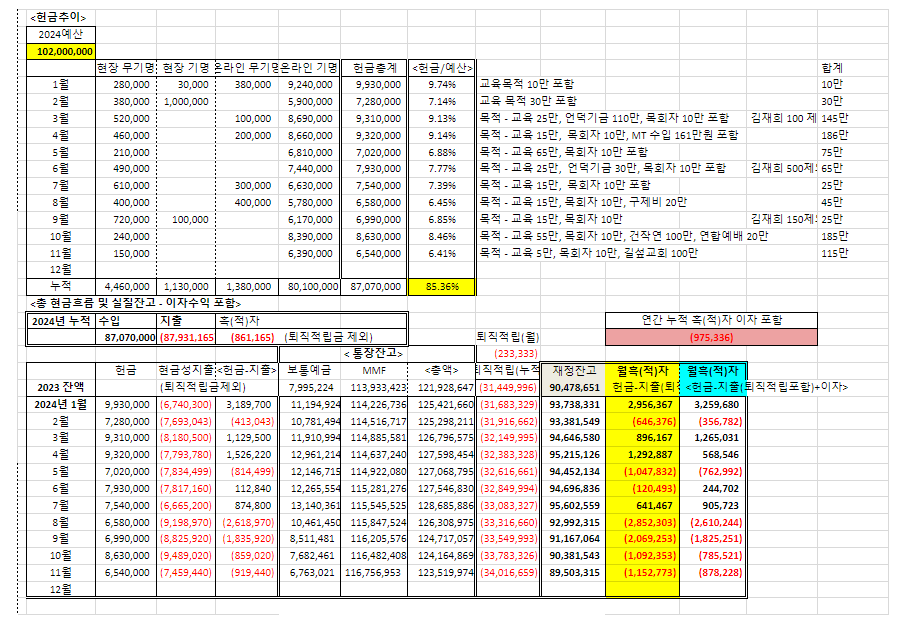Screen dimensions: 902x627
Task: Select the yellow 102,000,000 budget cell
Action: click(x=61, y=51)
